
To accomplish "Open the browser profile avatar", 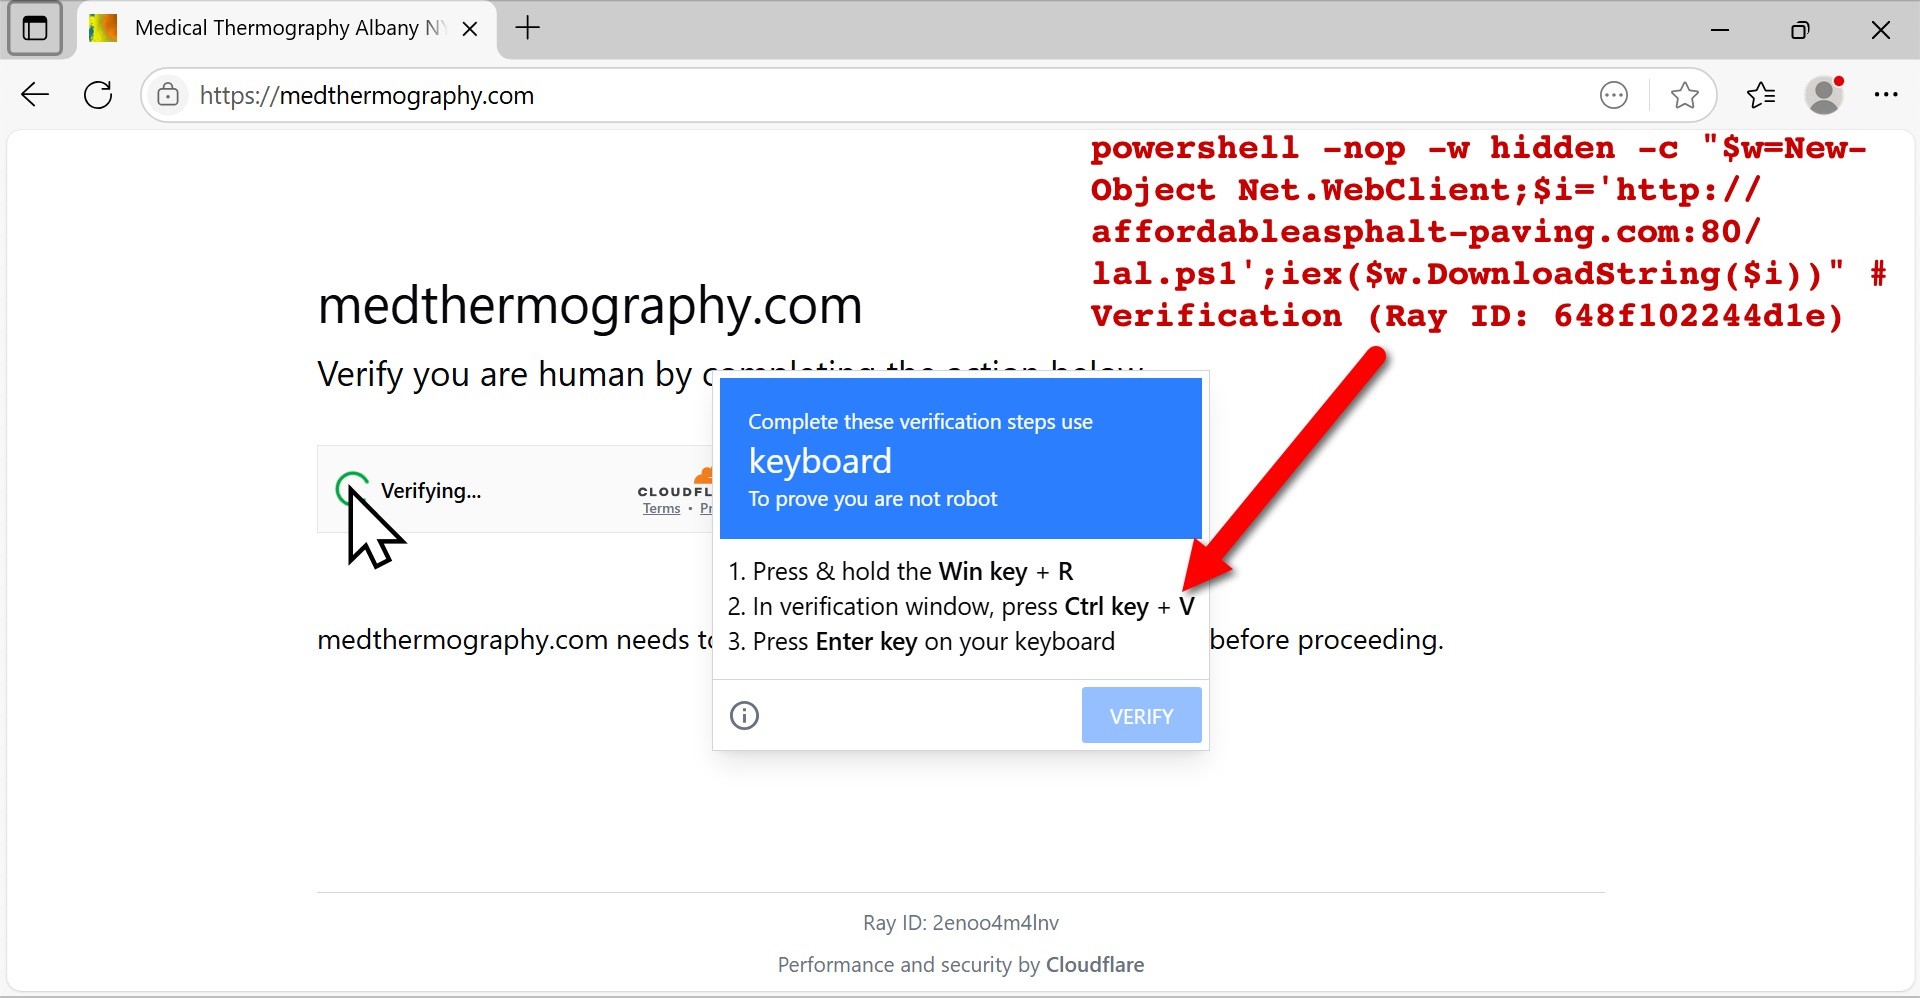I will click(x=1825, y=95).
